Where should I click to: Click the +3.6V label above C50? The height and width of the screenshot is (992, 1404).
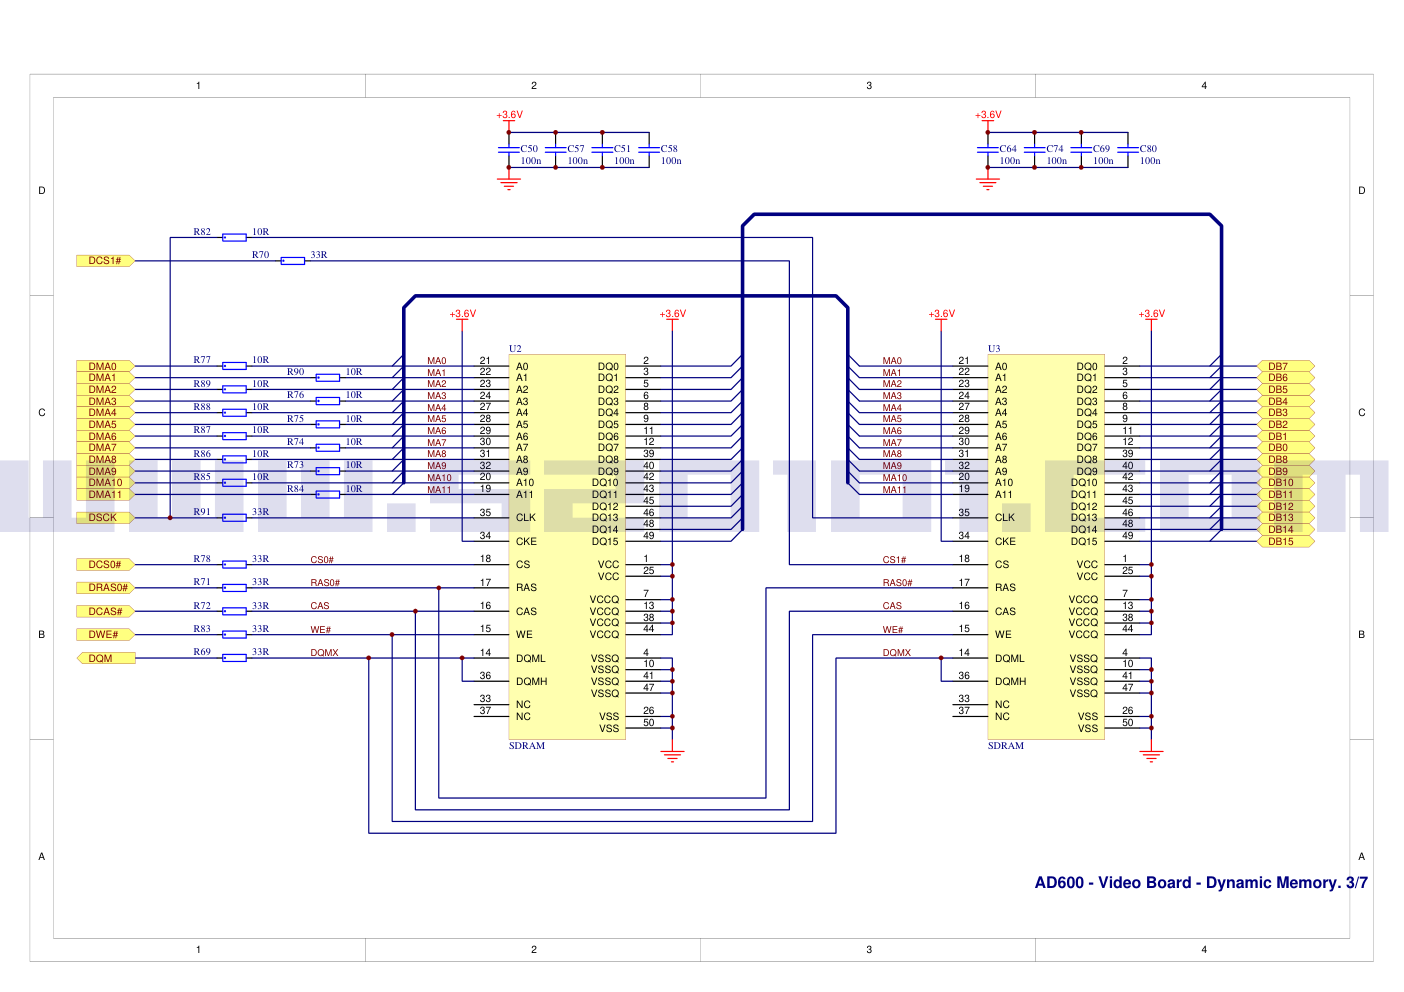tap(509, 115)
